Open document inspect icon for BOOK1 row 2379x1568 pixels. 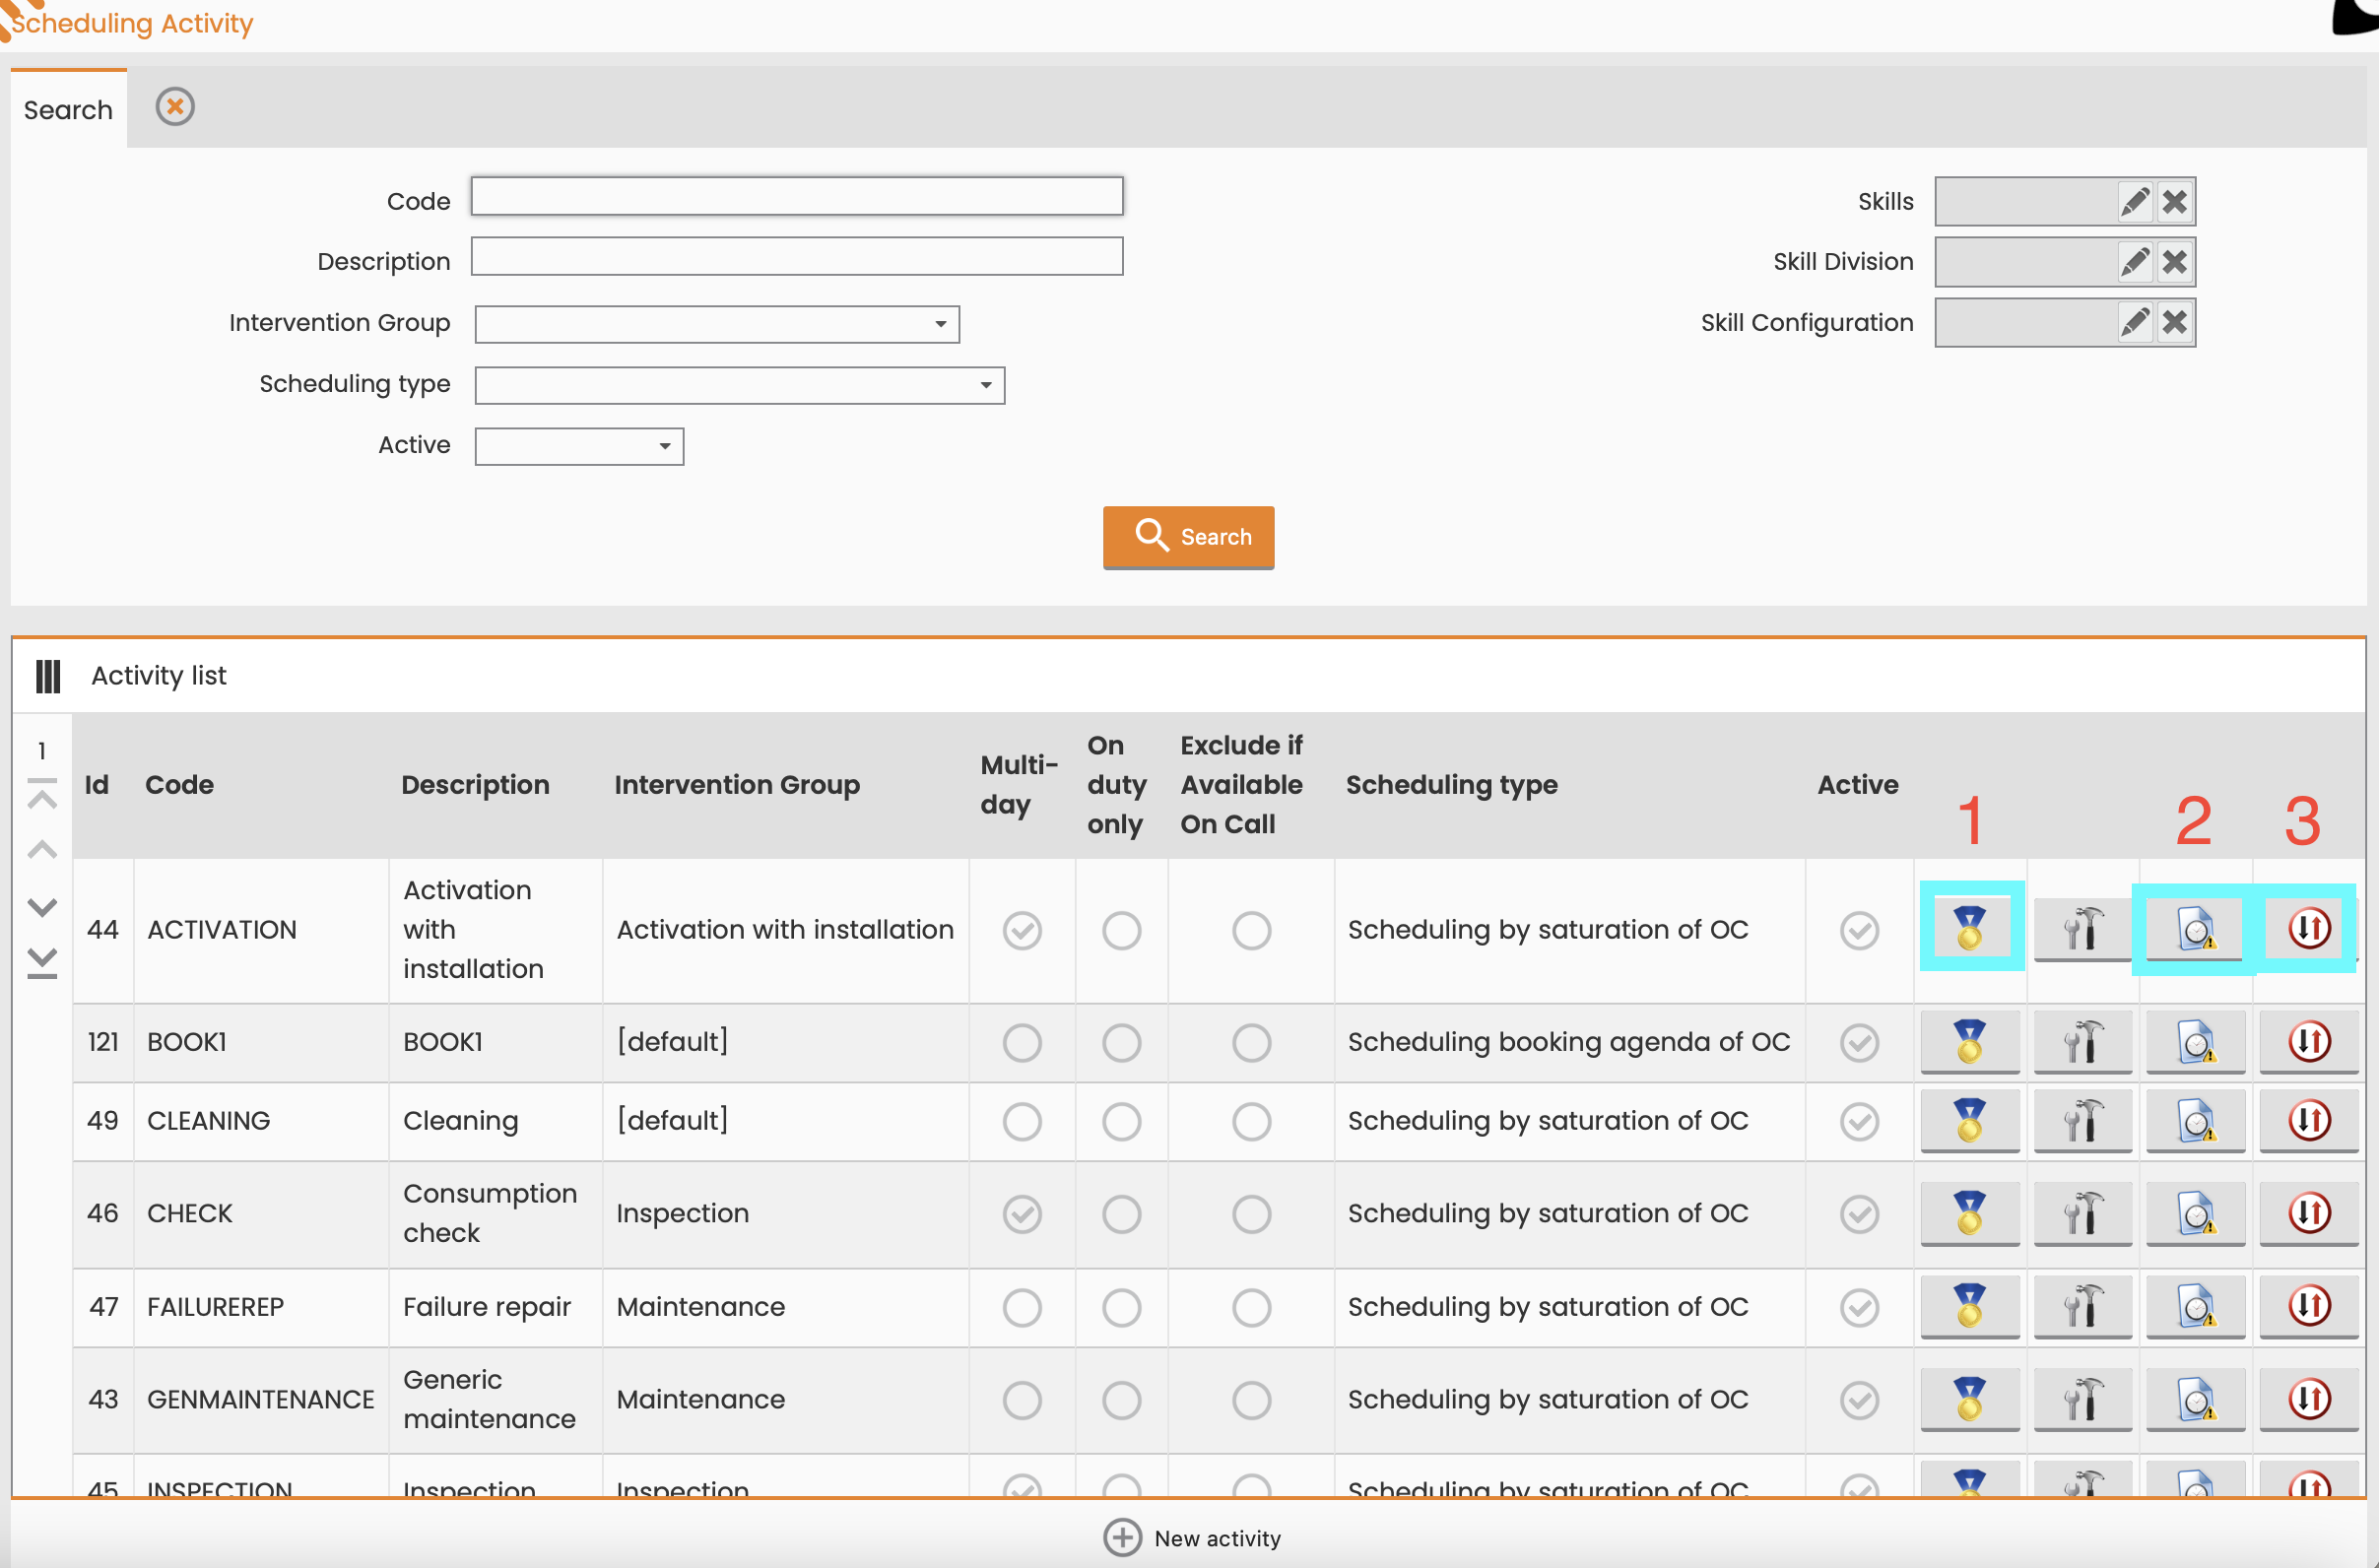tap(2196, 1042)
